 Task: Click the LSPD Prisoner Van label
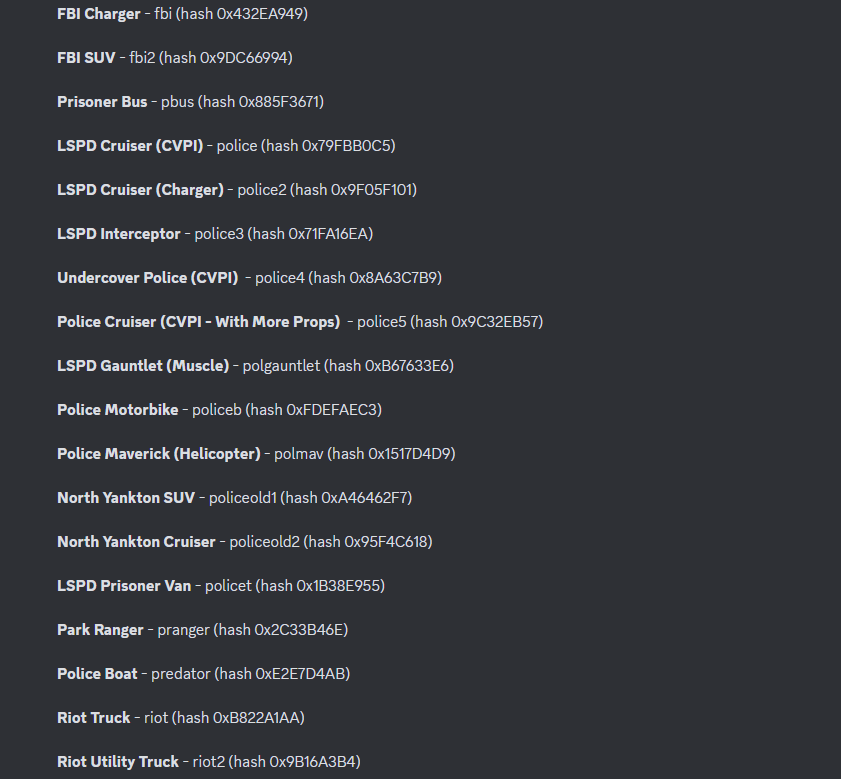124,586
